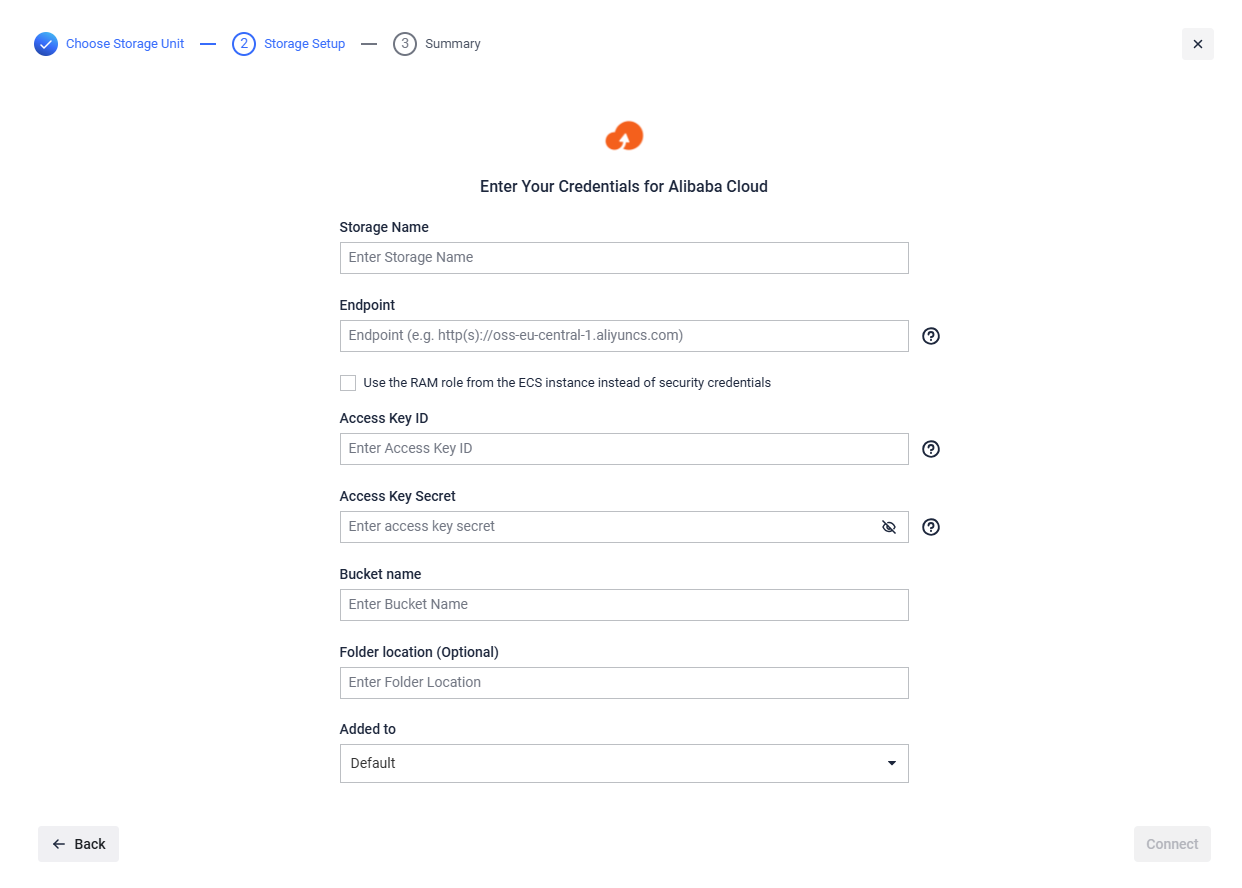Click the Access Key Secret help icon
The height and width of the screenshot is (888, 1242).
tap(931, 527)
